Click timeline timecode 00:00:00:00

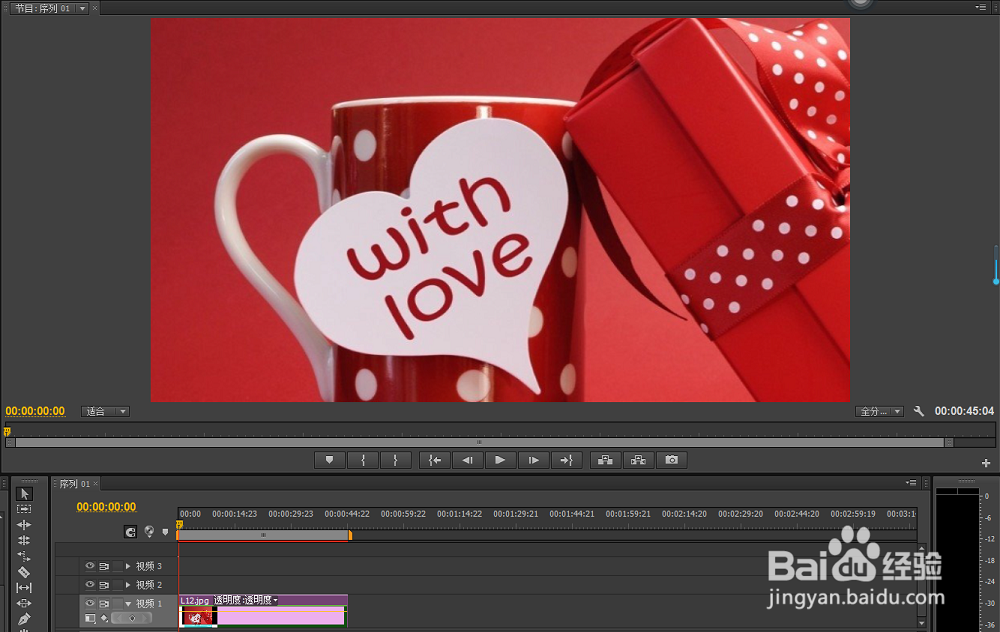point(106,507)
